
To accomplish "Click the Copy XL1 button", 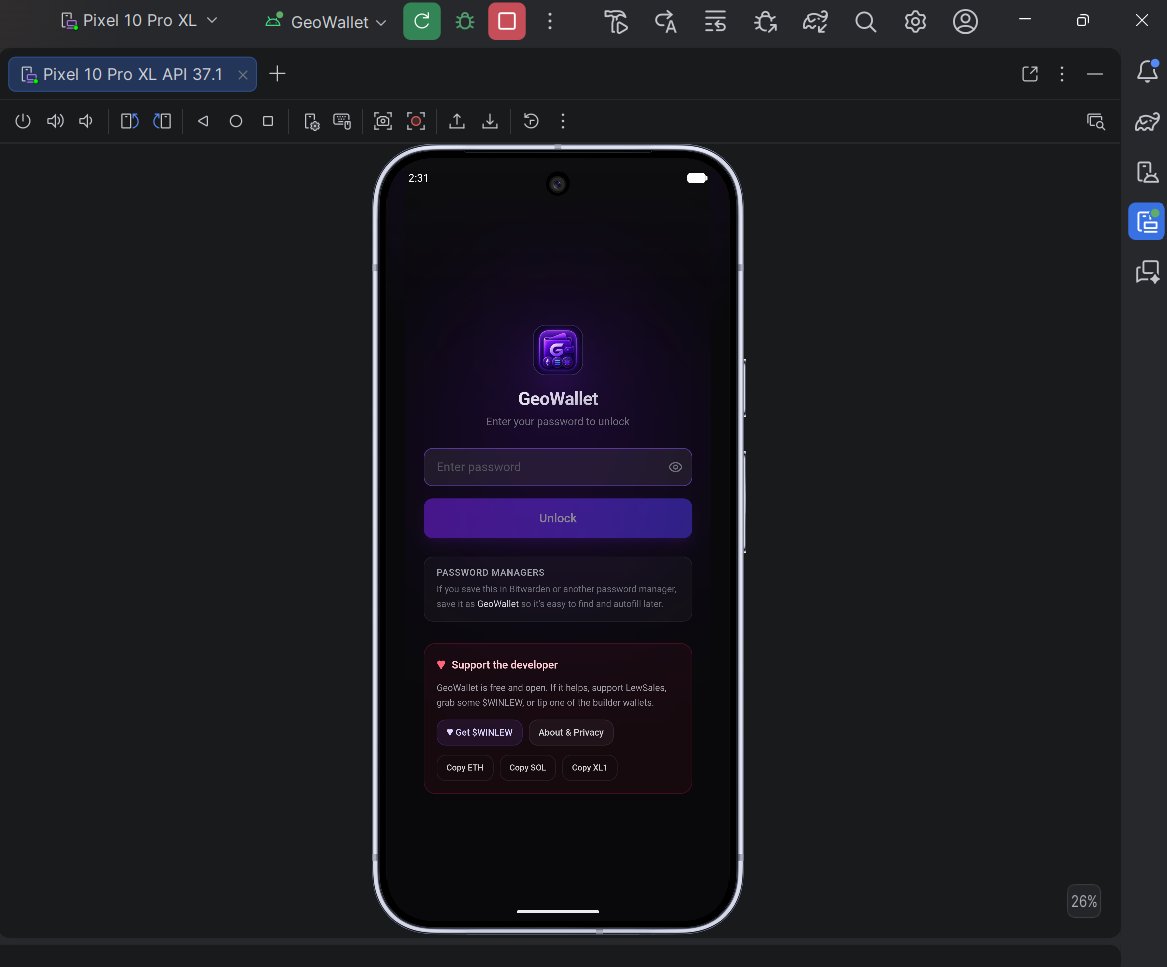I will click(x=589, y=767).
